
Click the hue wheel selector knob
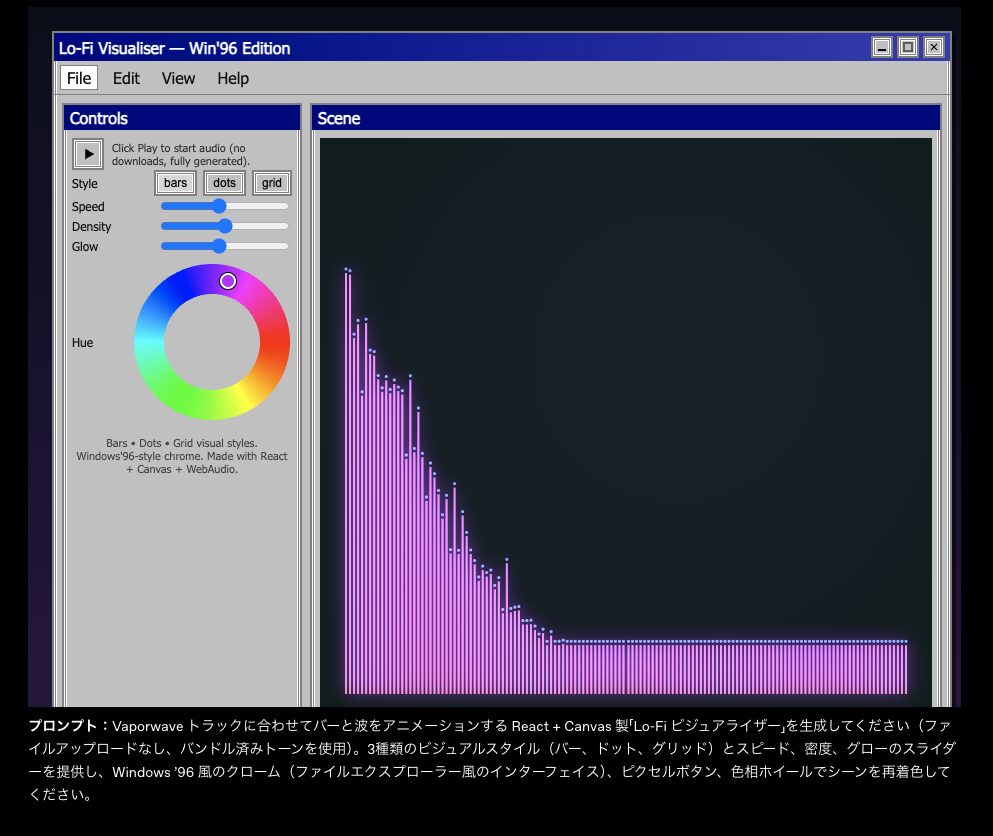click(228, 281)
